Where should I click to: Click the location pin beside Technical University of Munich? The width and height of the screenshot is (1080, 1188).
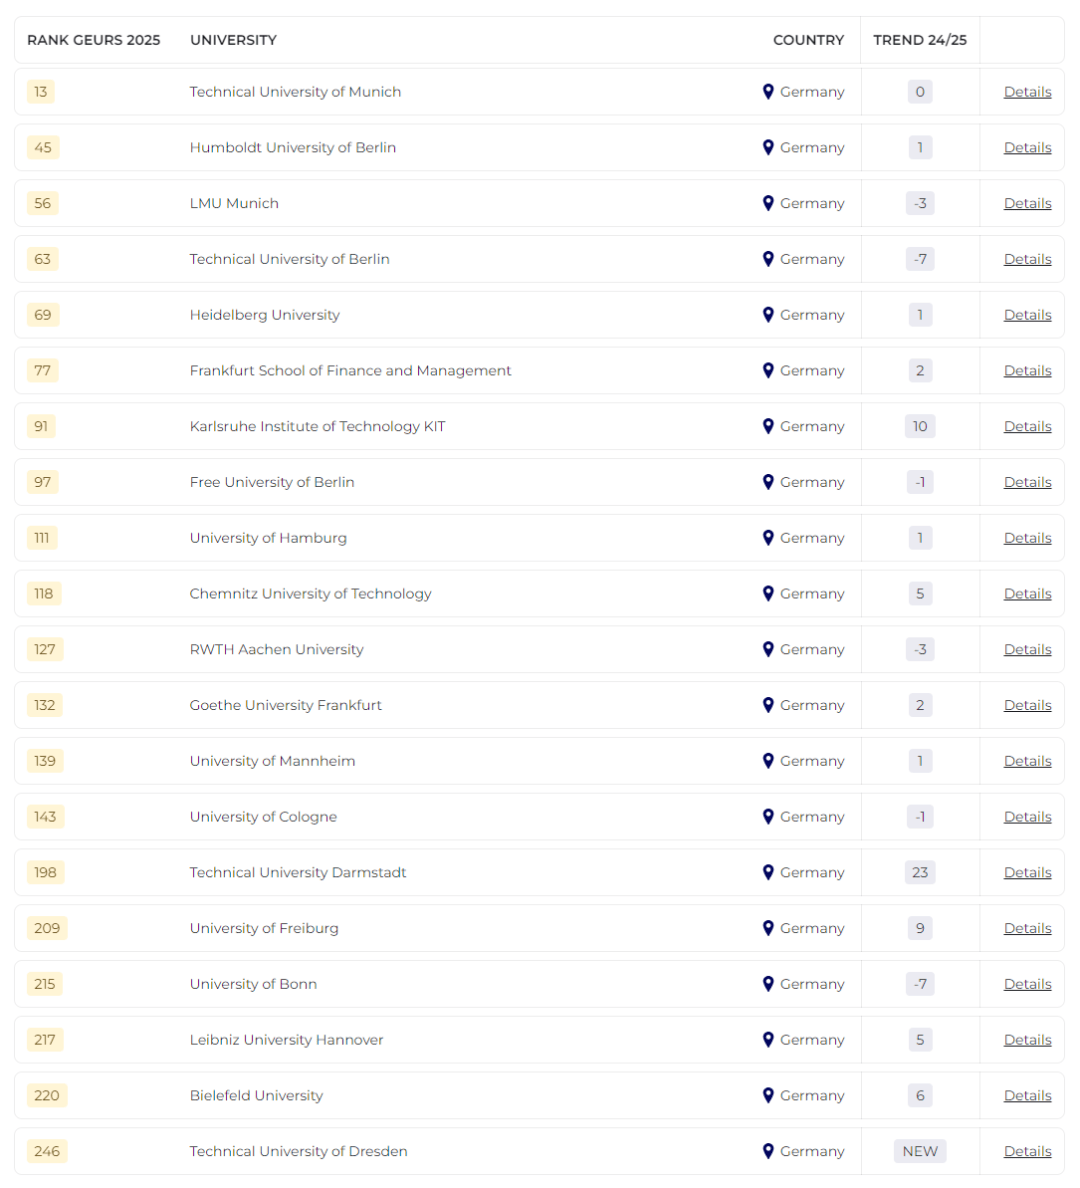coord(768,92)
